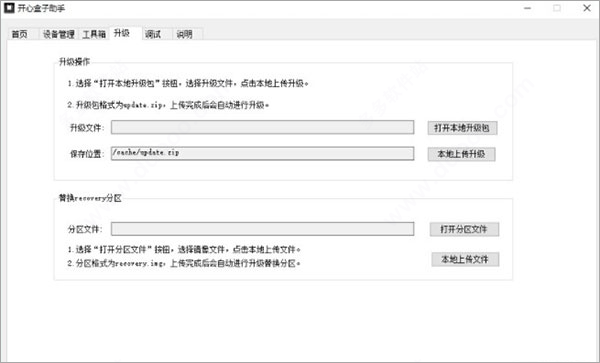The width and height of the screenshot is (600, 363).
Task: Click the 分区文件 input field
Action: click(x=262, y=229)
